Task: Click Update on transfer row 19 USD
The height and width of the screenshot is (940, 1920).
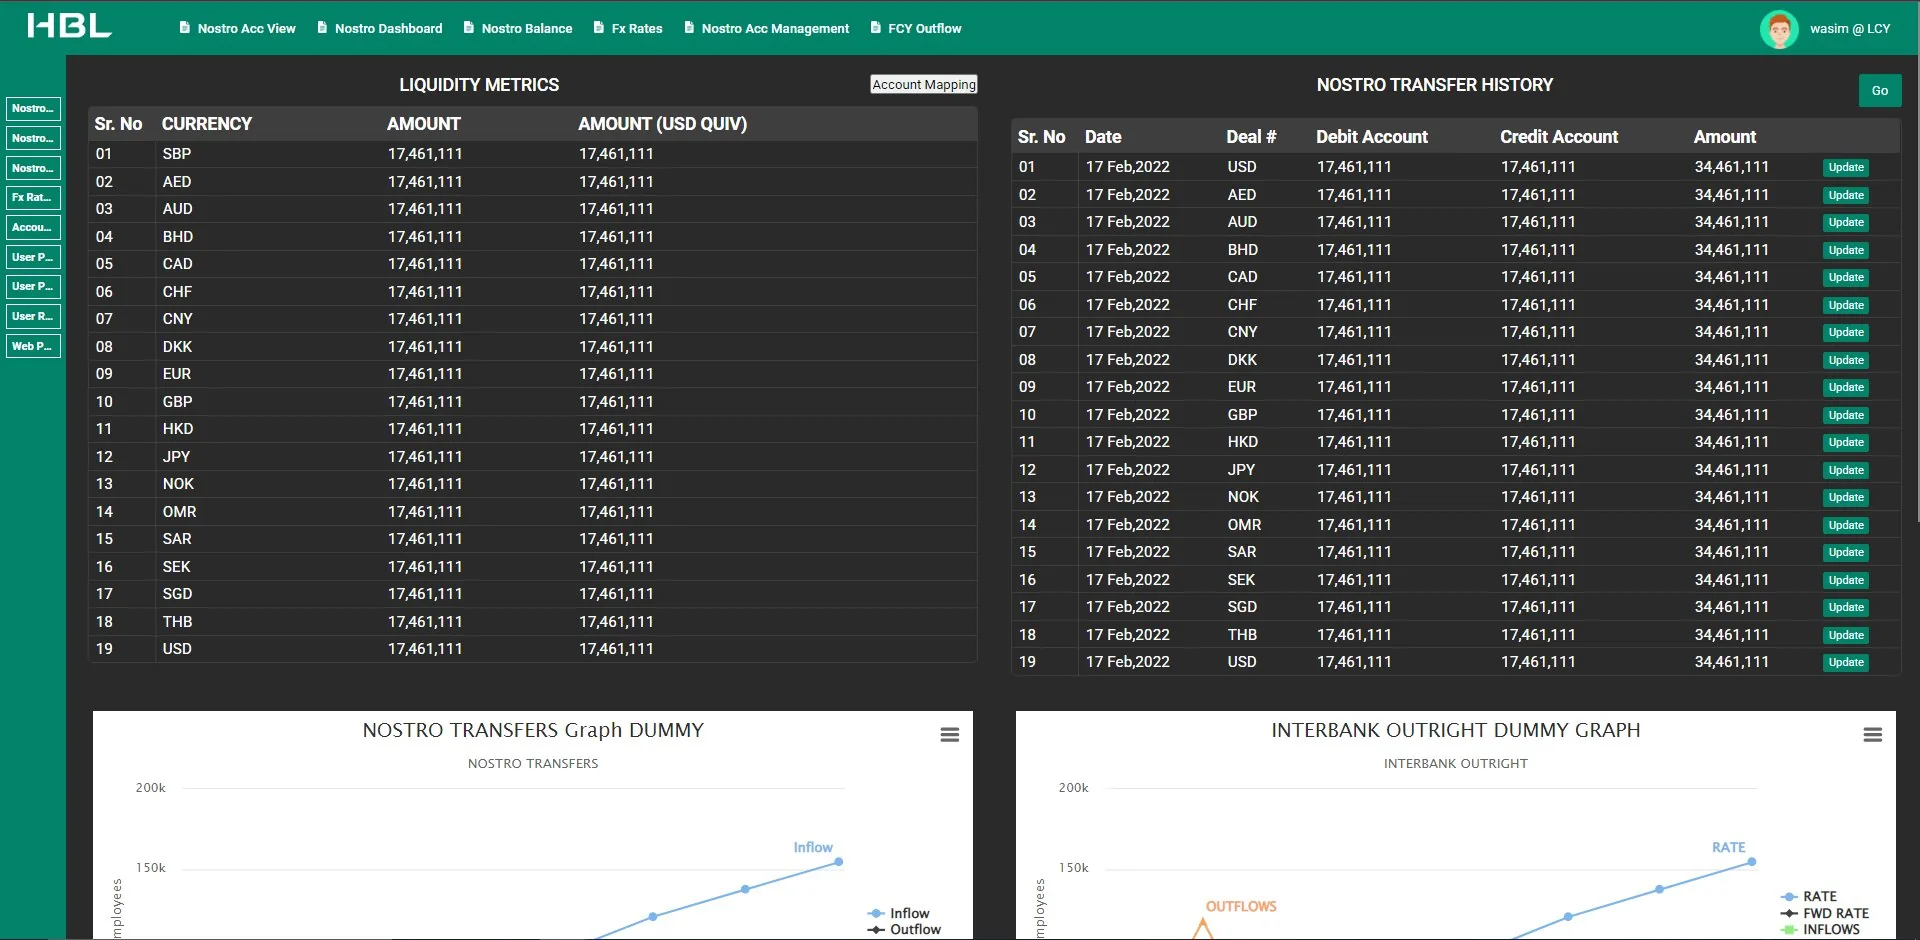Action: (x=1846, y=662)
